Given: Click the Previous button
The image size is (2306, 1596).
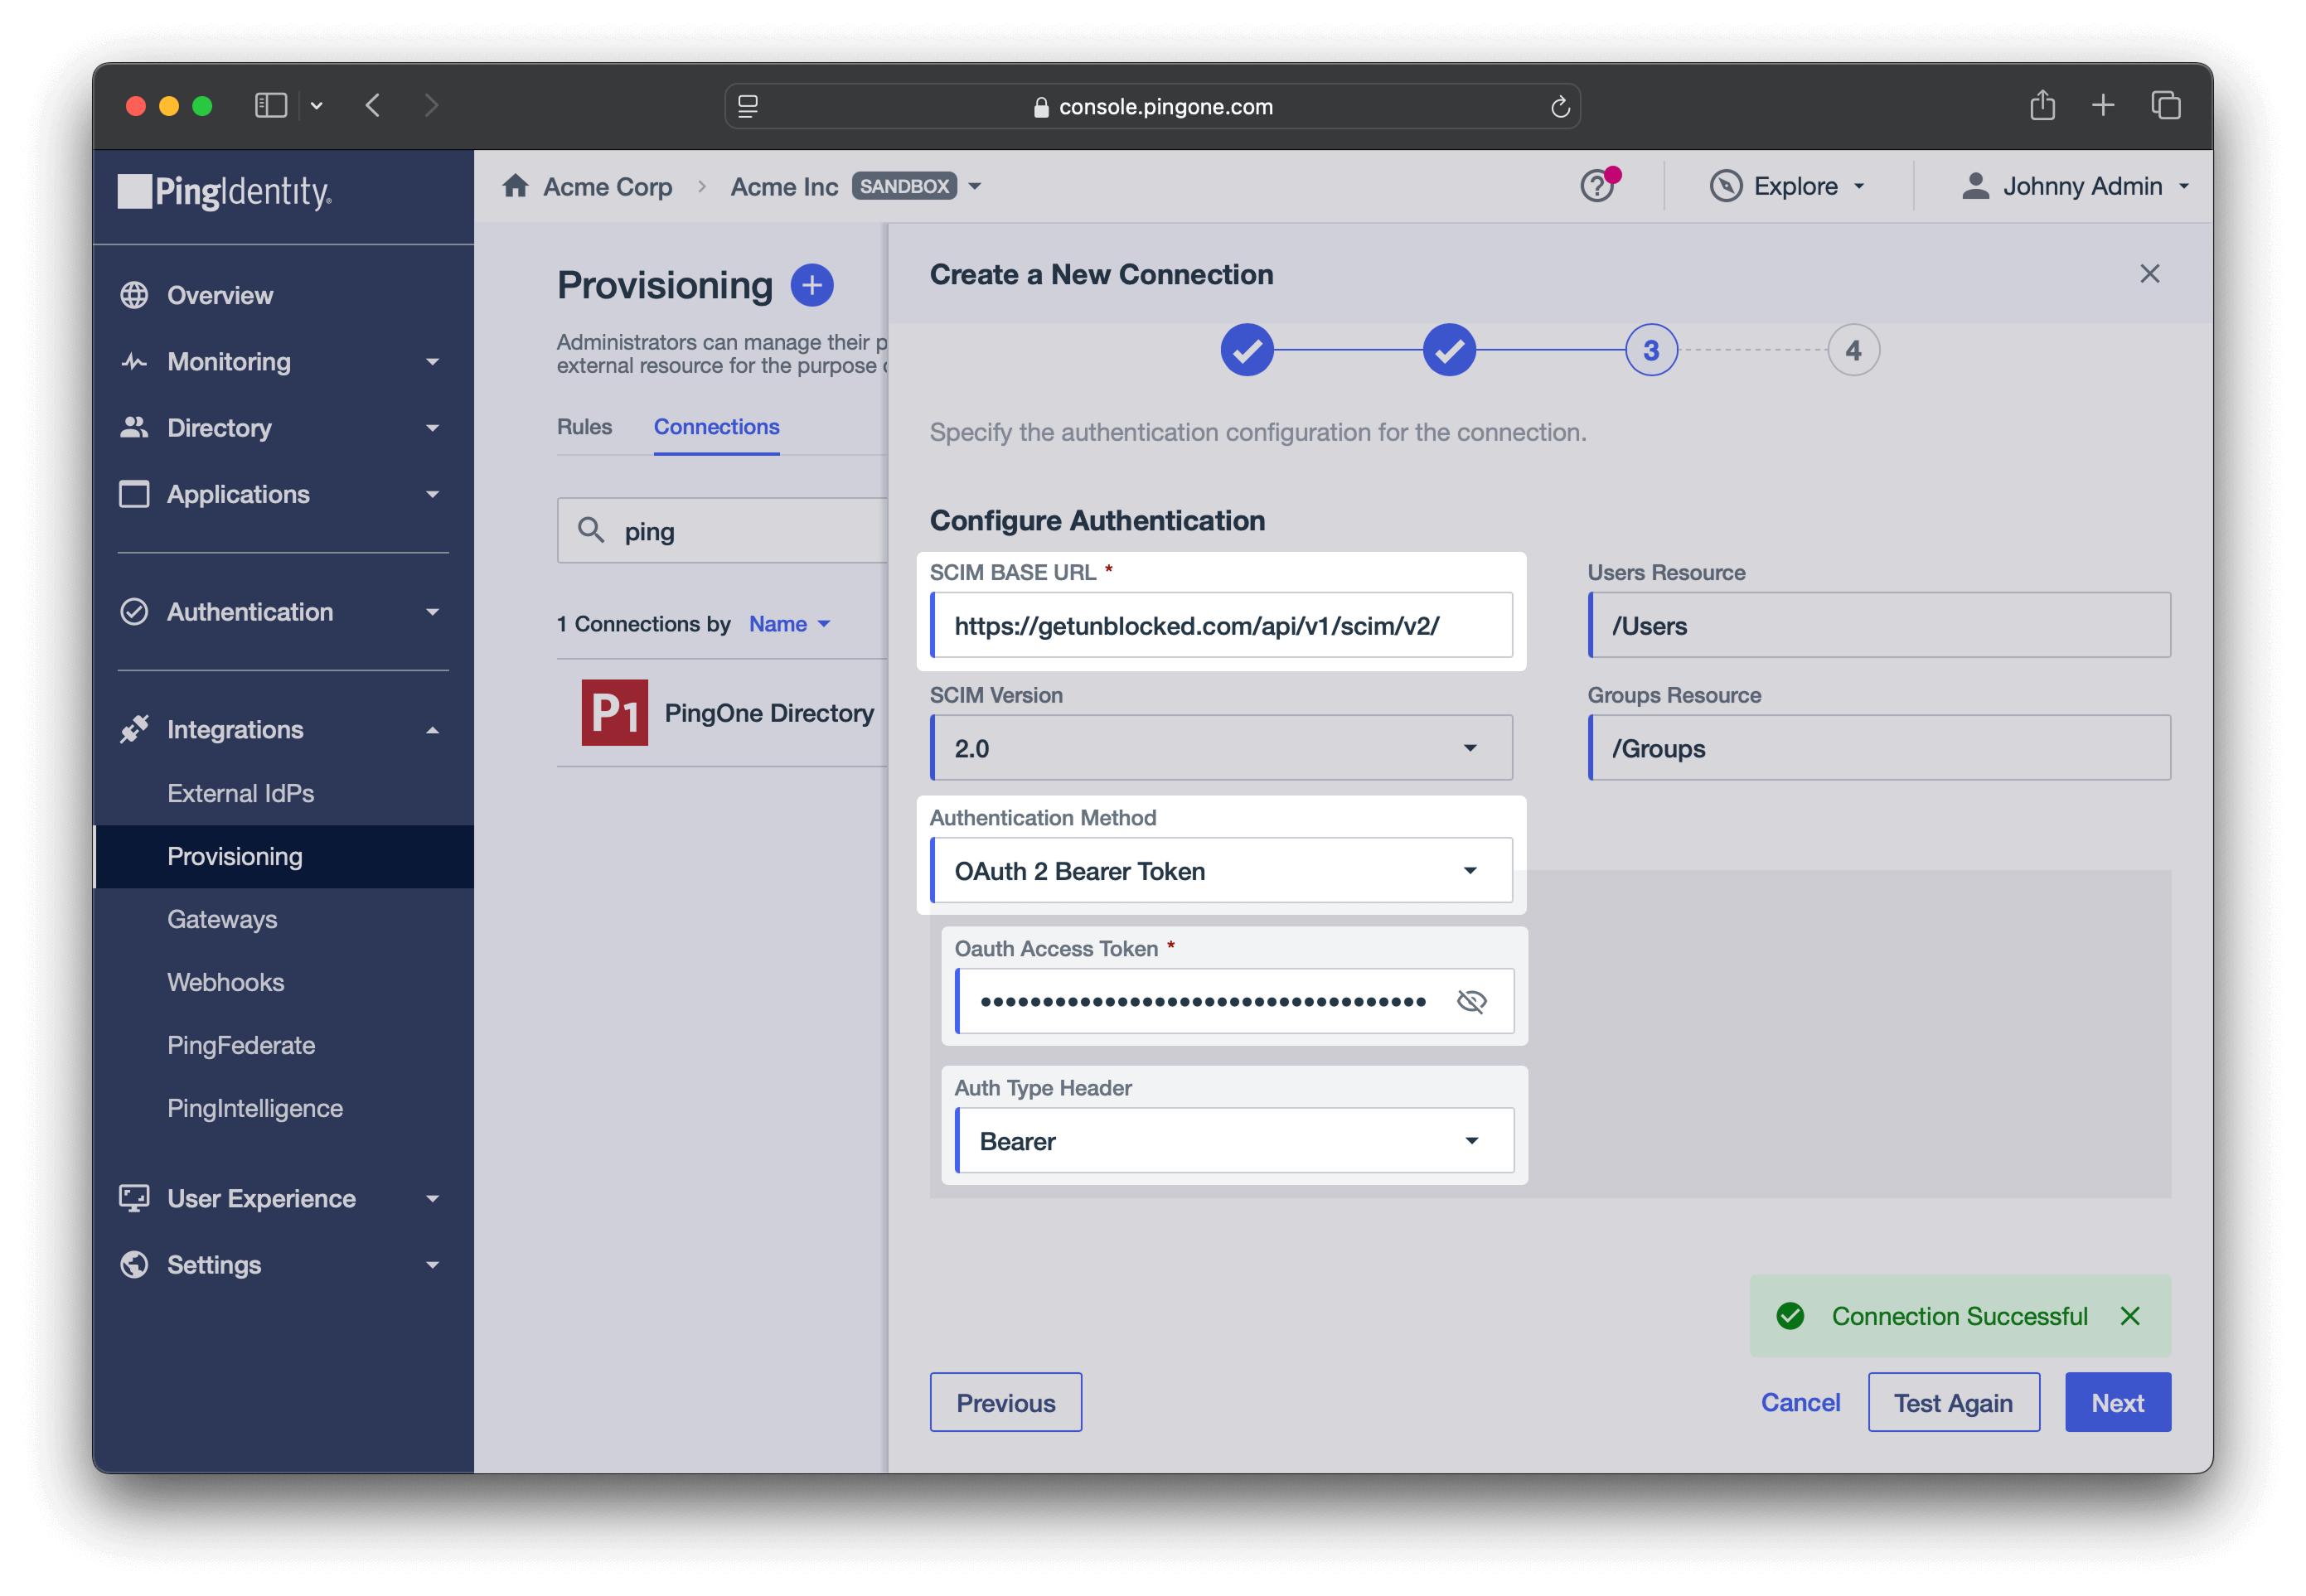Looking at the screenshot, I should point(1005,1402).
